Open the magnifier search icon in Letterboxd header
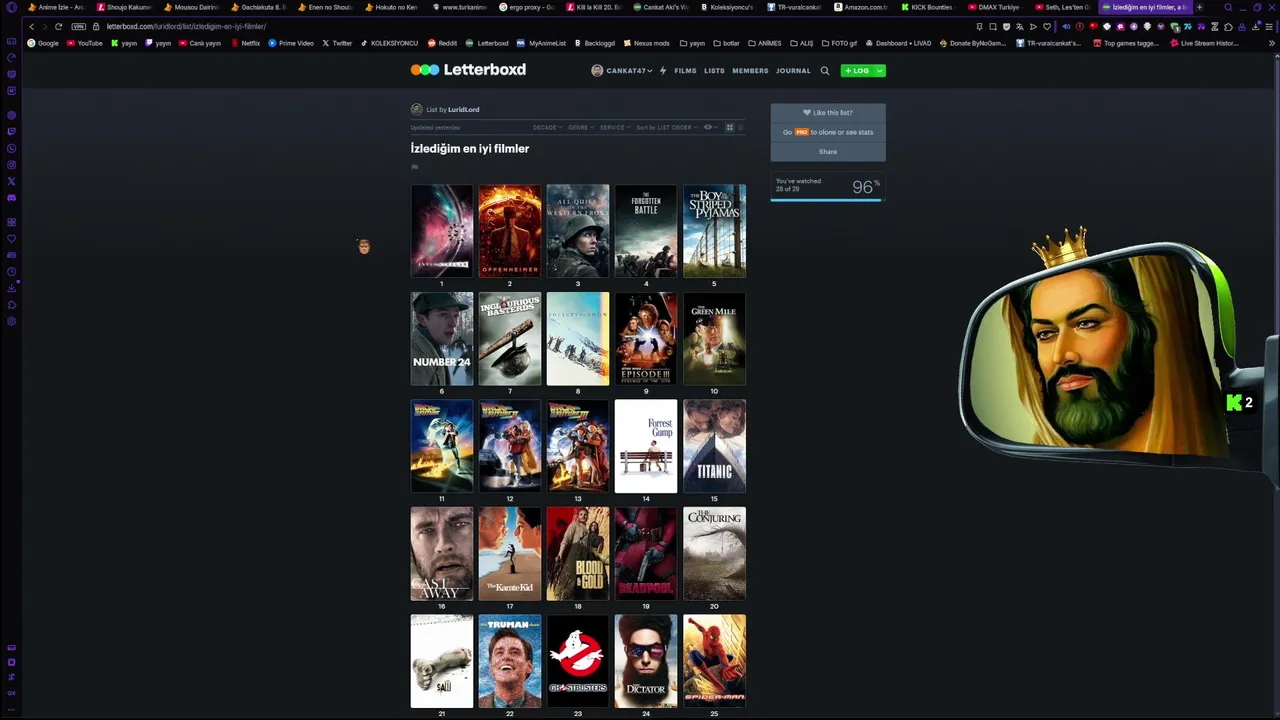The height and width of the screenshot is (720, 1280). pyautogui.click(x=825, y=71)
